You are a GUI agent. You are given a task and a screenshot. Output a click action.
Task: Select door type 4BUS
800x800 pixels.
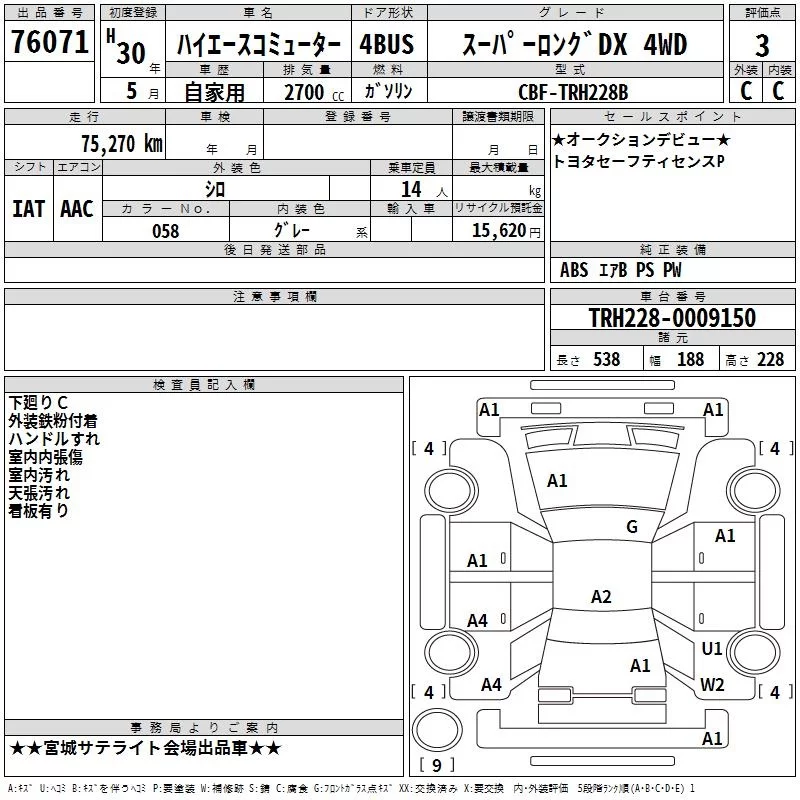(387, 44)
